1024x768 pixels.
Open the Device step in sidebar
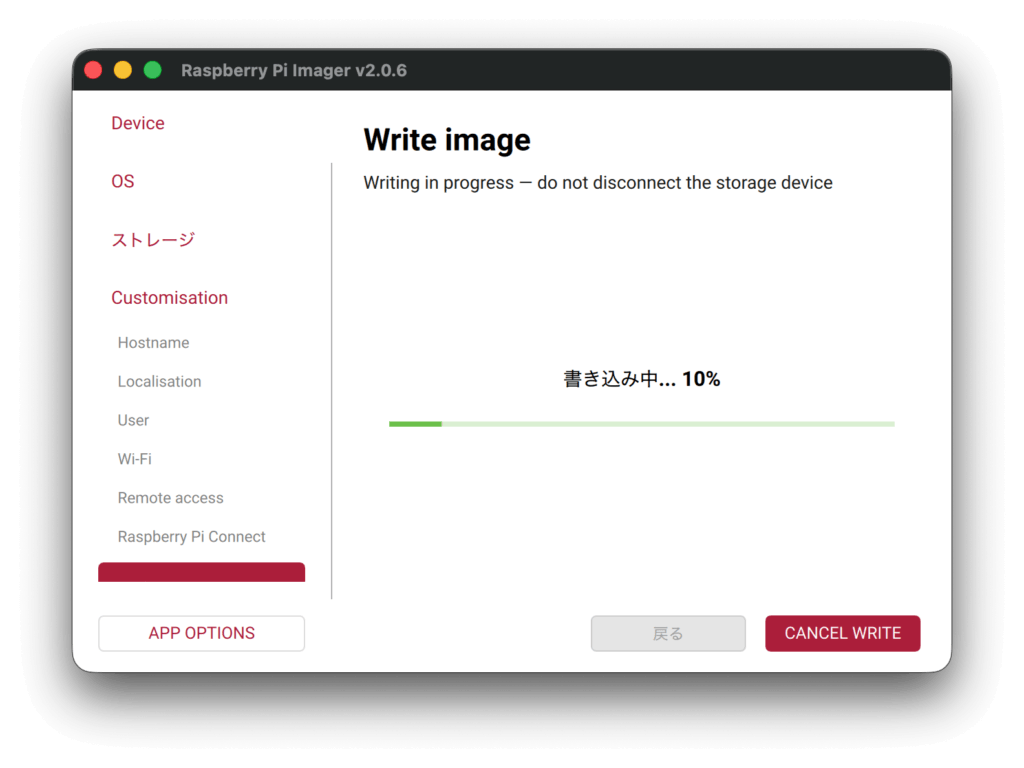coord(138,123)
